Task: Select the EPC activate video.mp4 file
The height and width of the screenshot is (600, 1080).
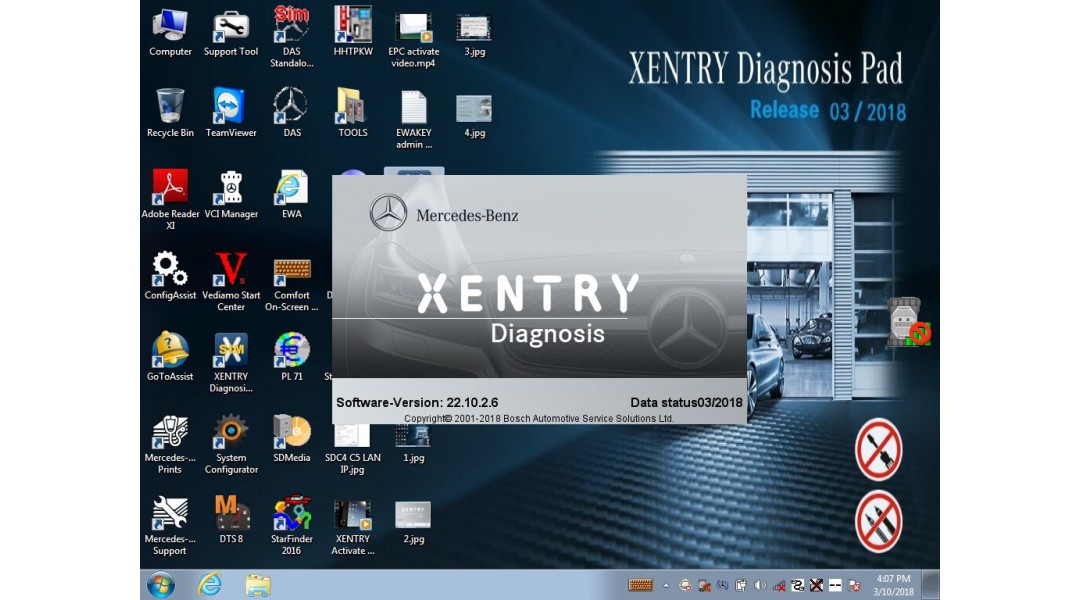Action: (413, 39)
